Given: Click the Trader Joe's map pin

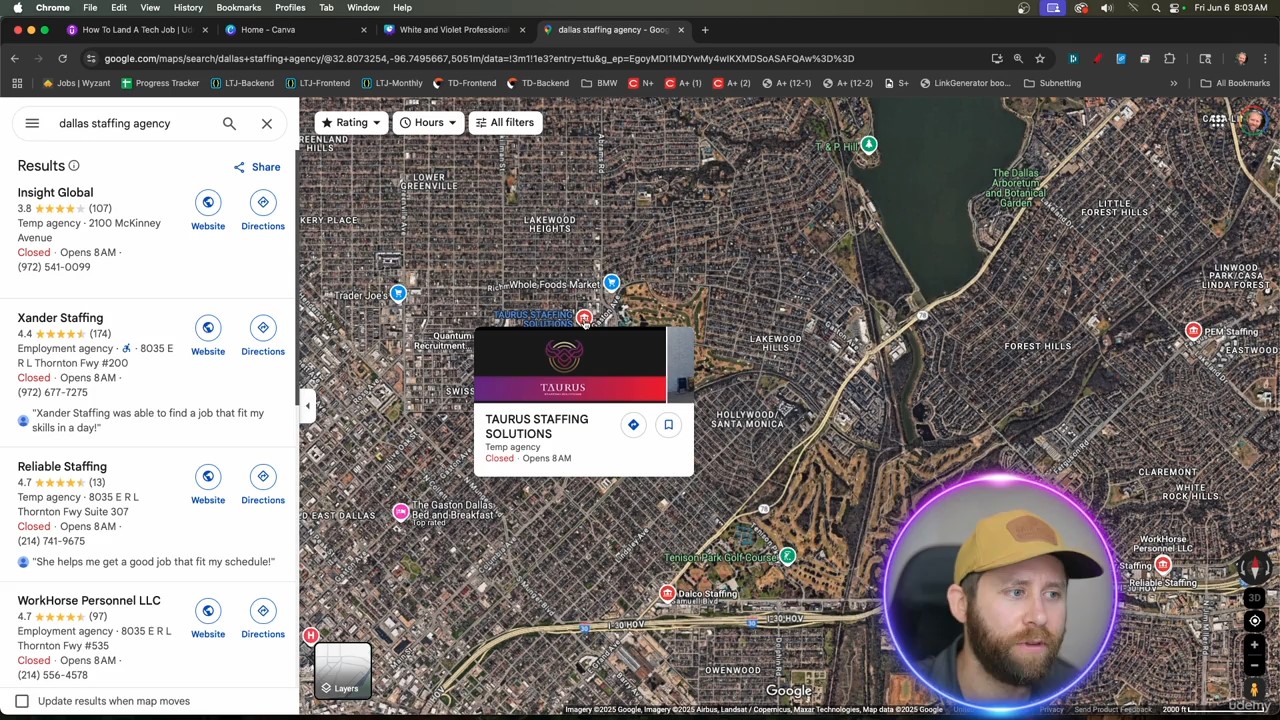Looking at the screenshot, I should [398, 294].
